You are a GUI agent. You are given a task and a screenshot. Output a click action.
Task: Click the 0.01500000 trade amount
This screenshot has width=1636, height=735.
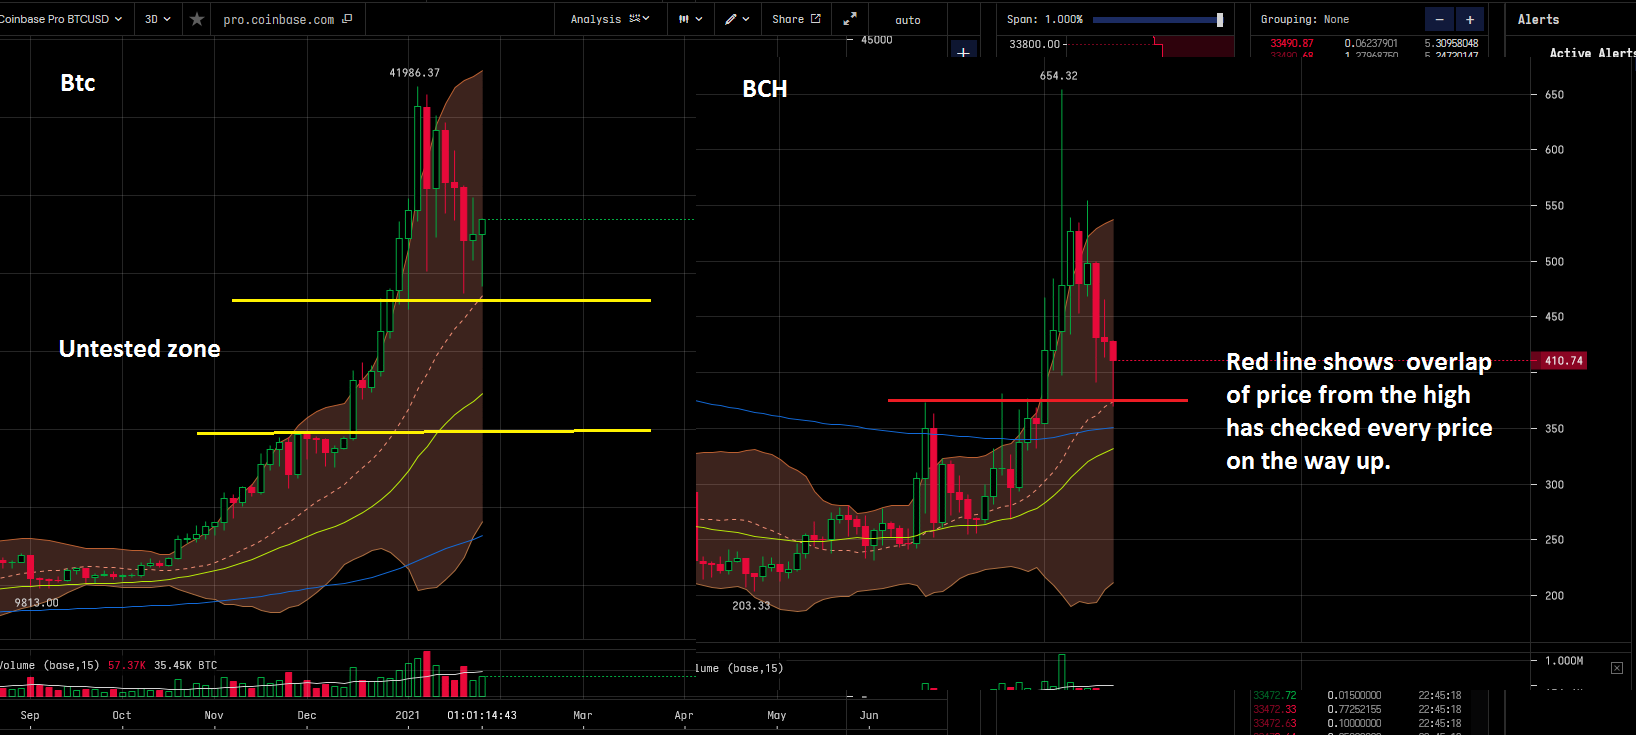click(x=1354, y=695)
